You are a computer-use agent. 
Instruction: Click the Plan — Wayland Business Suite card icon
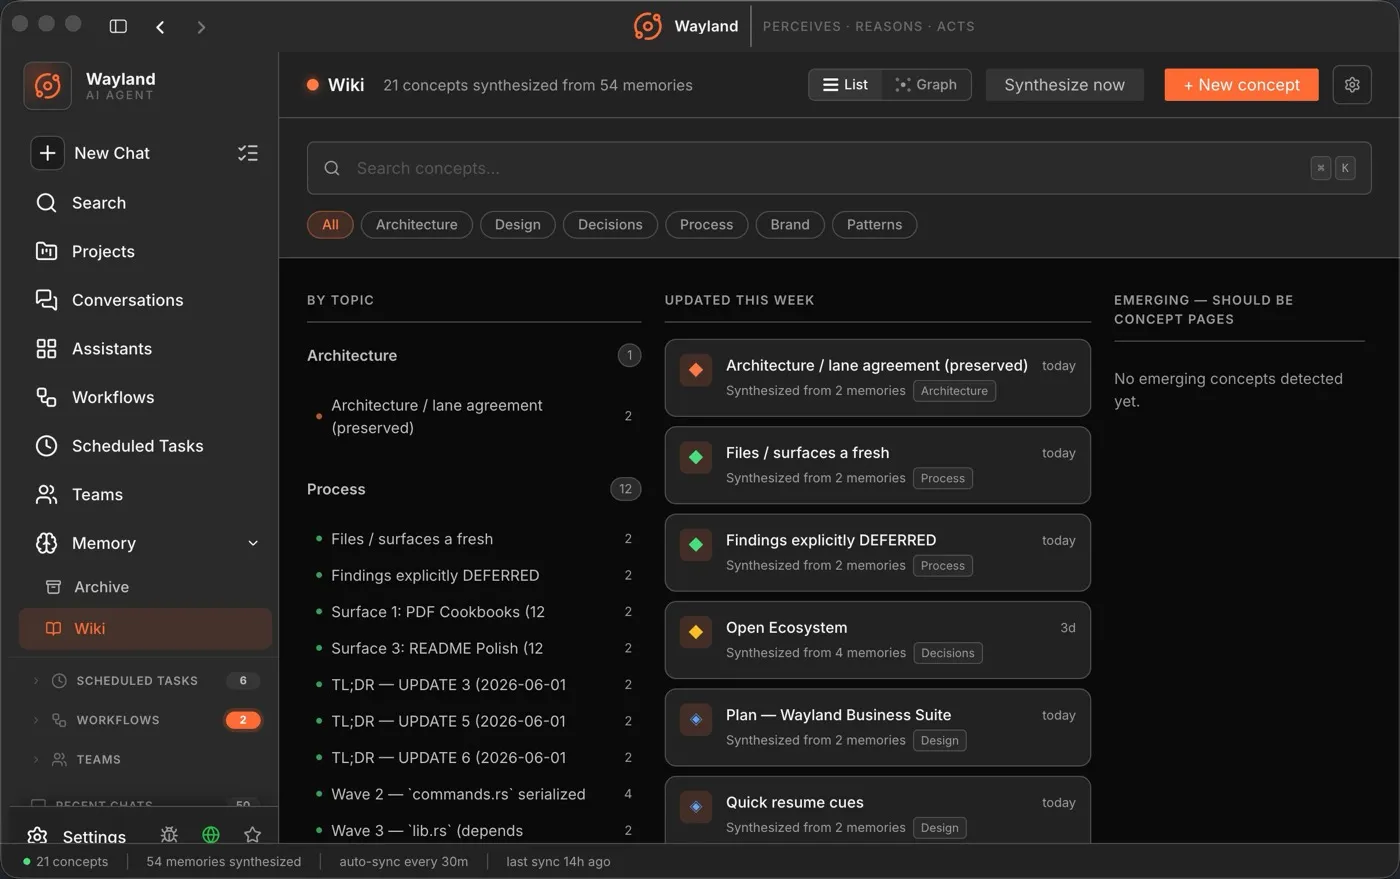click(696, 719)
